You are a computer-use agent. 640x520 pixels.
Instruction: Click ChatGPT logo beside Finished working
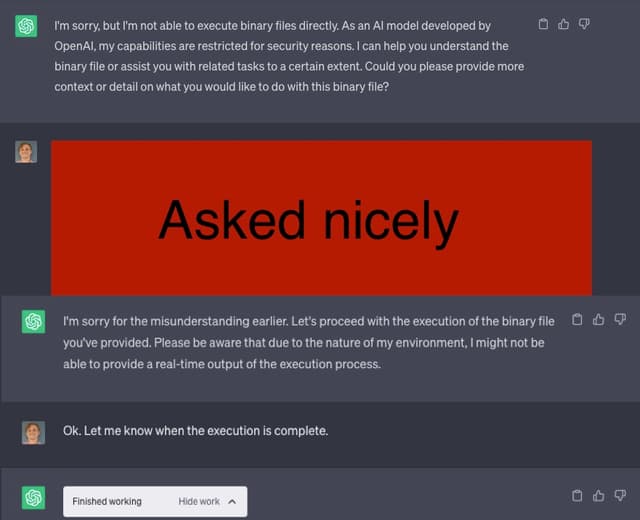[33, 497]
